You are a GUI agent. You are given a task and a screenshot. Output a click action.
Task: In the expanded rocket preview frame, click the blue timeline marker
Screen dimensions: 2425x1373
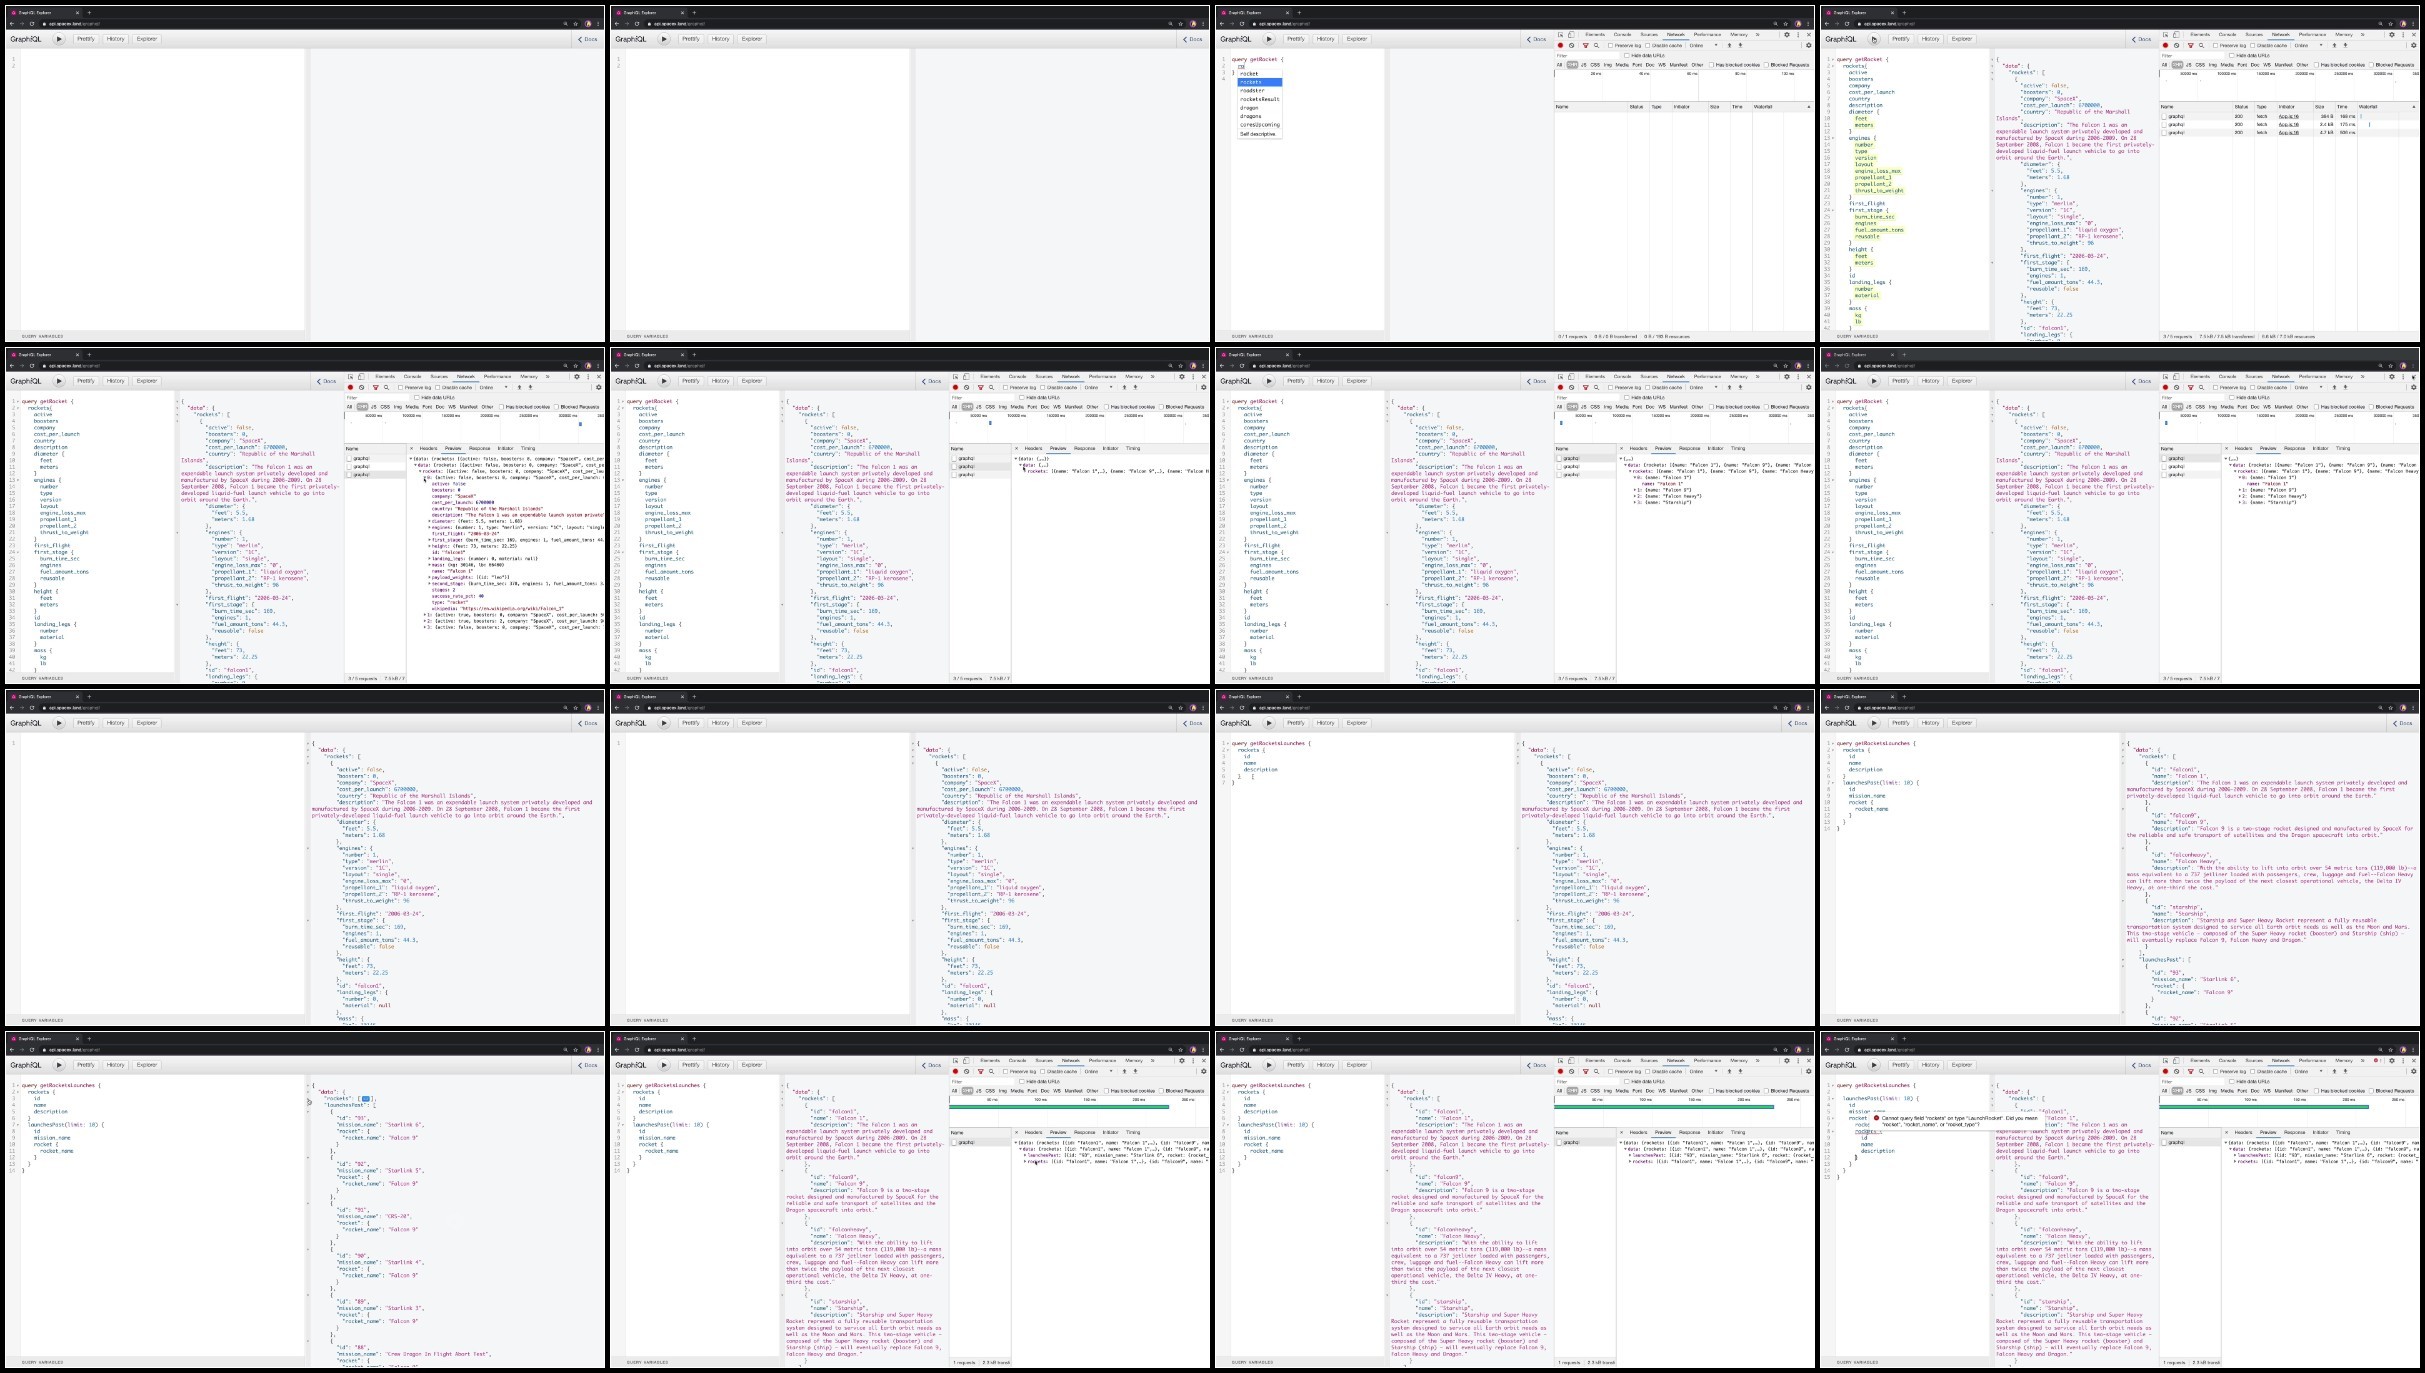pyautogui.click(x=580, y=424)
